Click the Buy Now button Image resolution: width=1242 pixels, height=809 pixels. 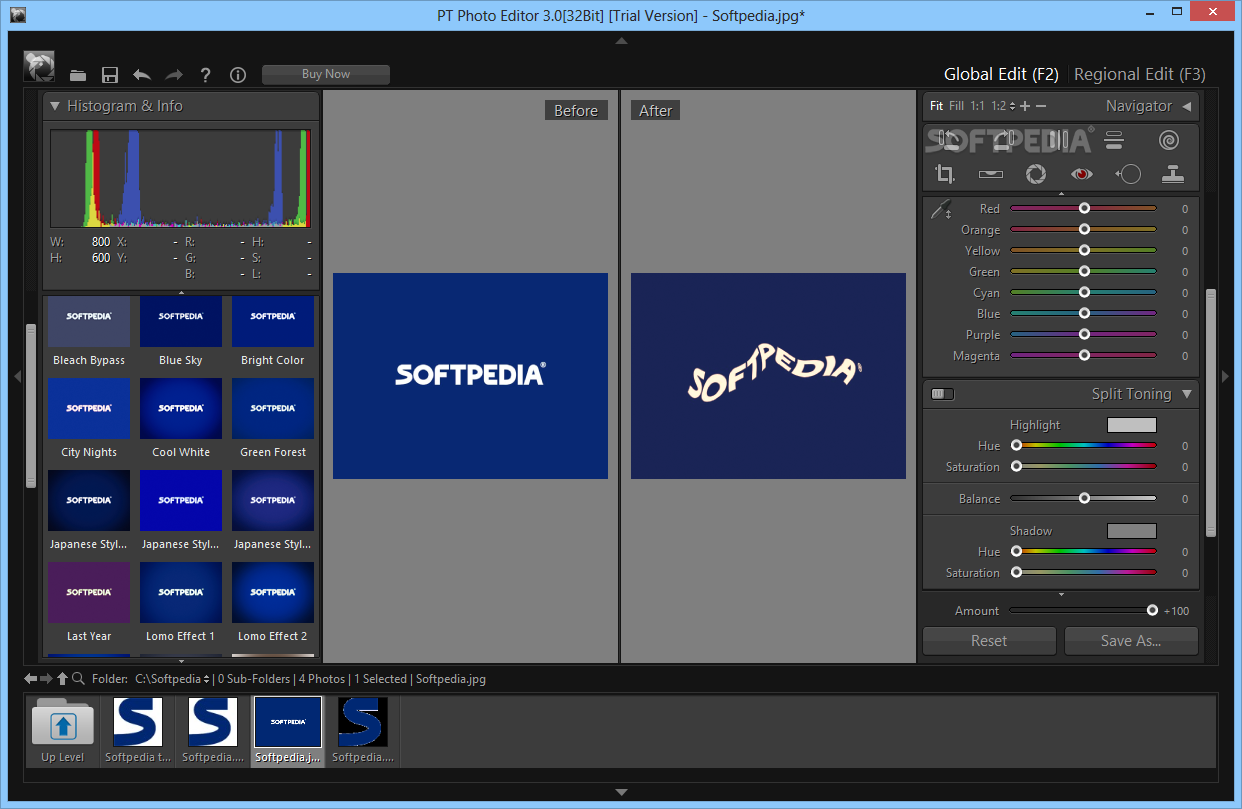[x=326, y=74]
